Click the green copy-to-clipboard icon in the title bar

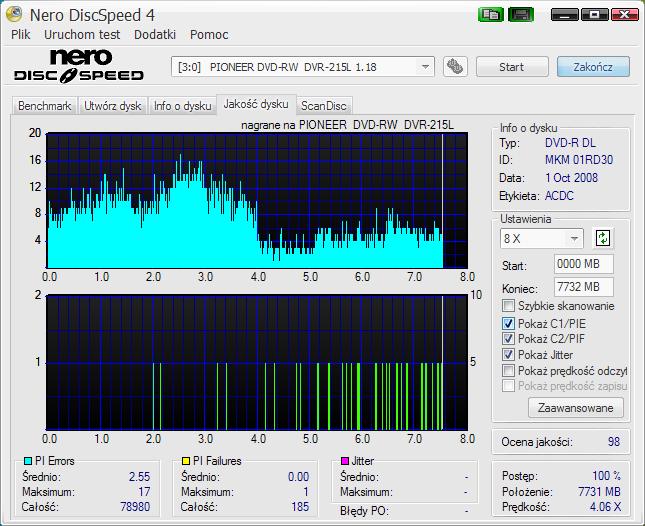[491, 15]
